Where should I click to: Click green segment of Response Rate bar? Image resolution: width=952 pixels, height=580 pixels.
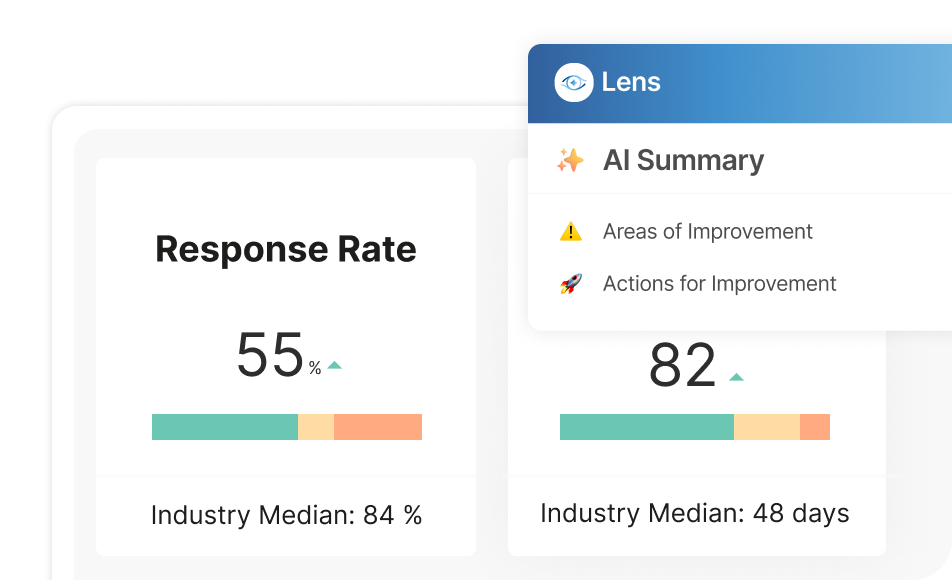pyautogui.click(x=225, y=427)
